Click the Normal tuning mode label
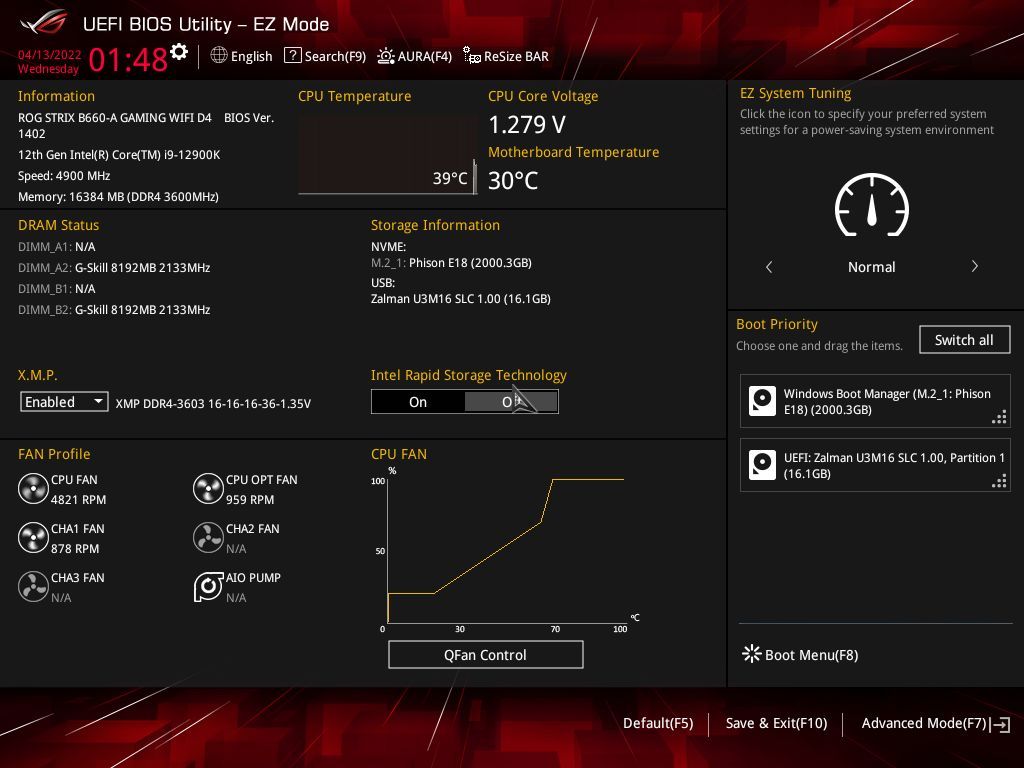This screenshot has height=768, width=1024. [871, 267]
